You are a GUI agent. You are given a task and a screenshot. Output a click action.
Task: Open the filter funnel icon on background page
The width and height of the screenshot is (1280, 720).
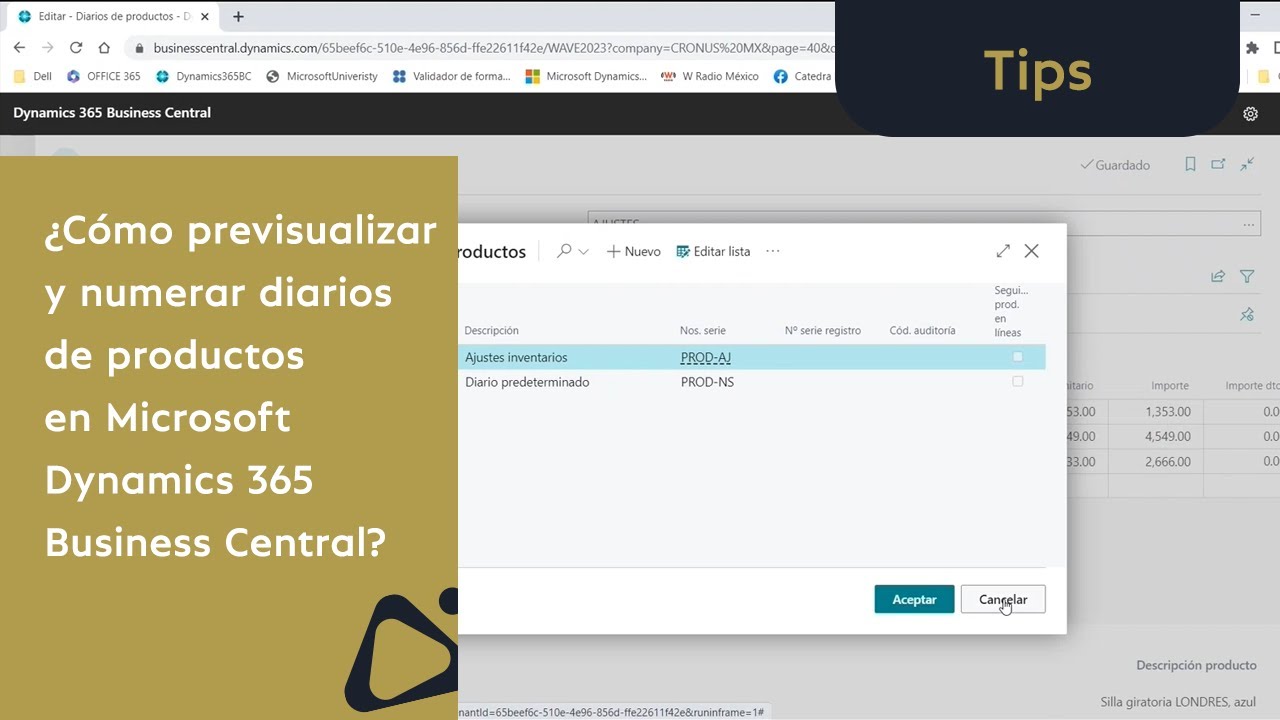click(x=1247, y=276)
